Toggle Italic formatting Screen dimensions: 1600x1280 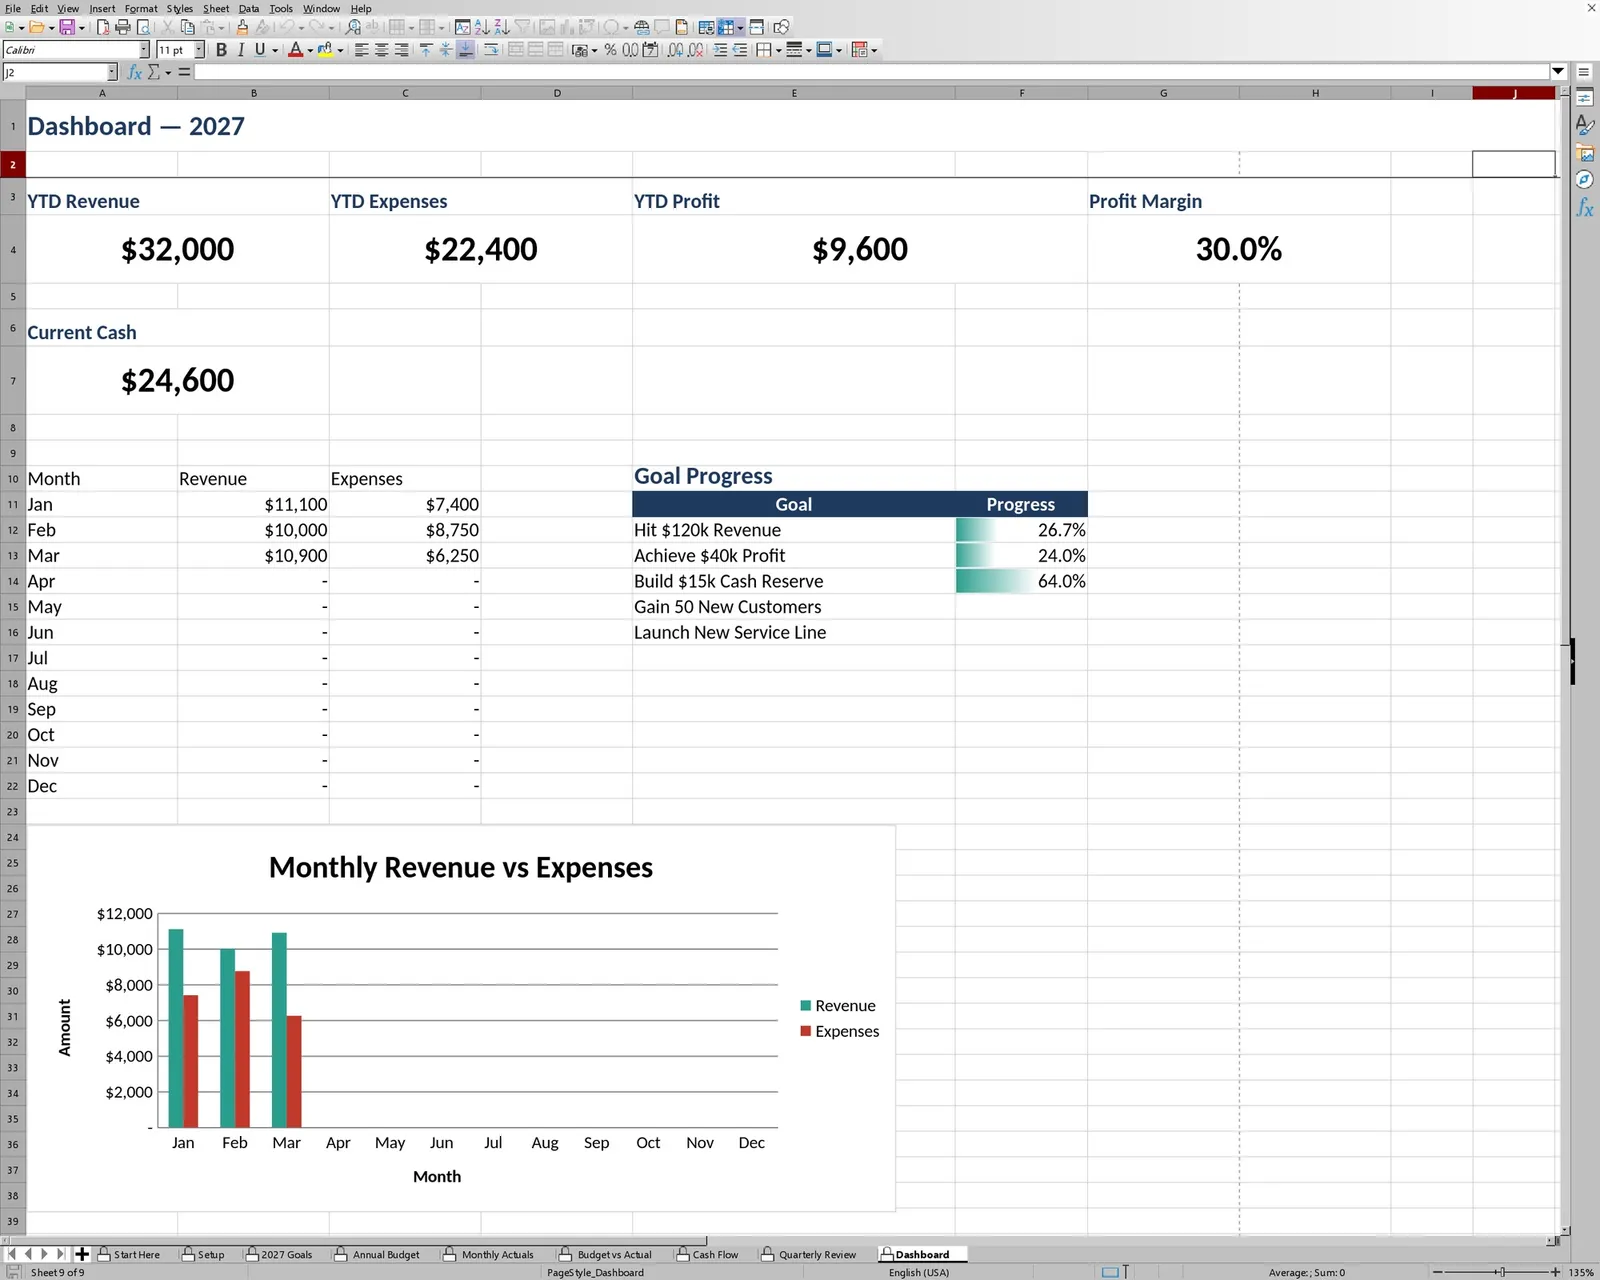(241, 50)
